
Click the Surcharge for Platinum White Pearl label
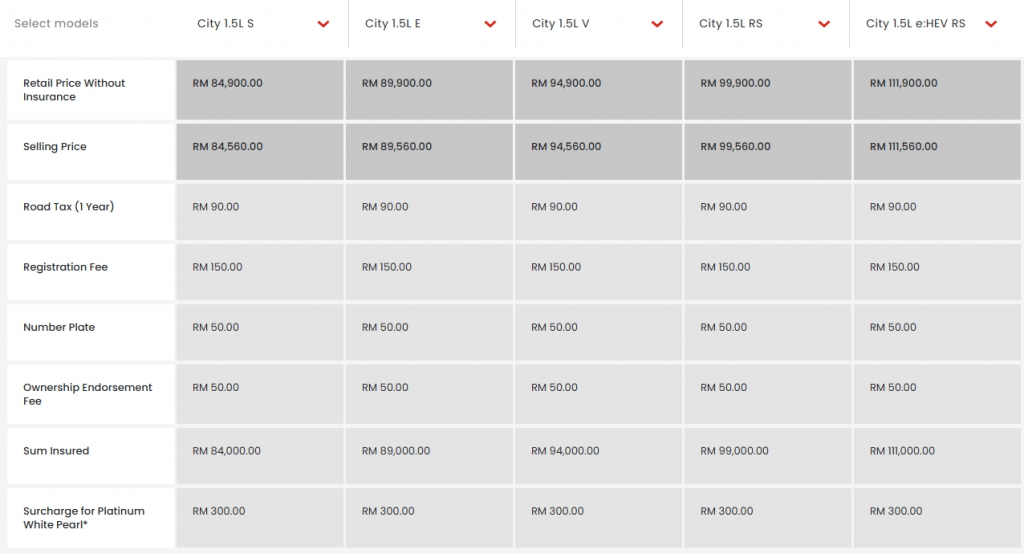tap(83, 517)
